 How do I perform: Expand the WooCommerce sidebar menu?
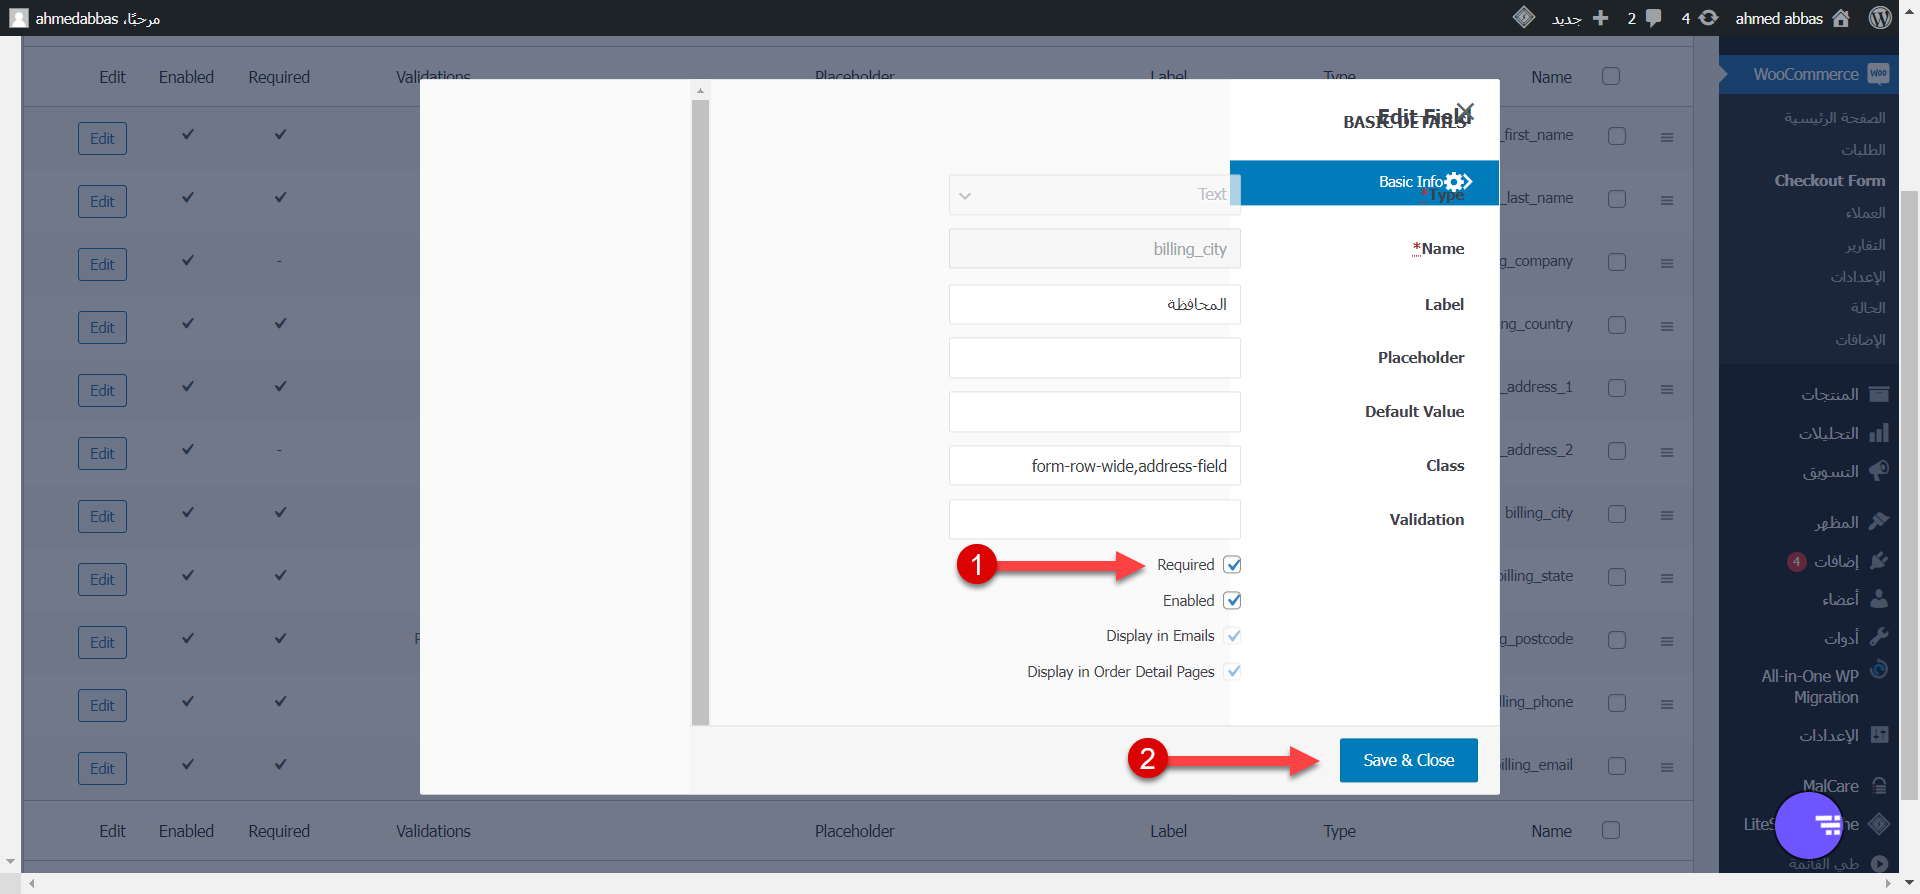point(1805,75)
